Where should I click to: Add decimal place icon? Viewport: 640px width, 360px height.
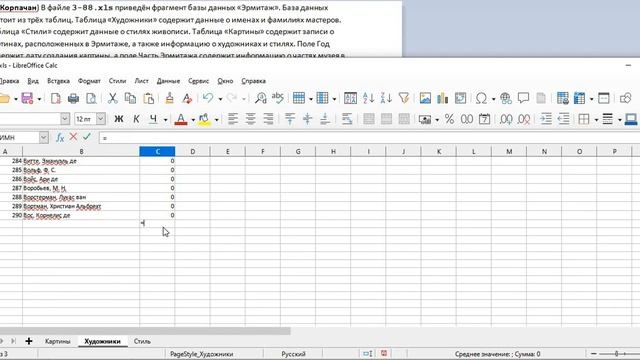(x=506, y=119)
